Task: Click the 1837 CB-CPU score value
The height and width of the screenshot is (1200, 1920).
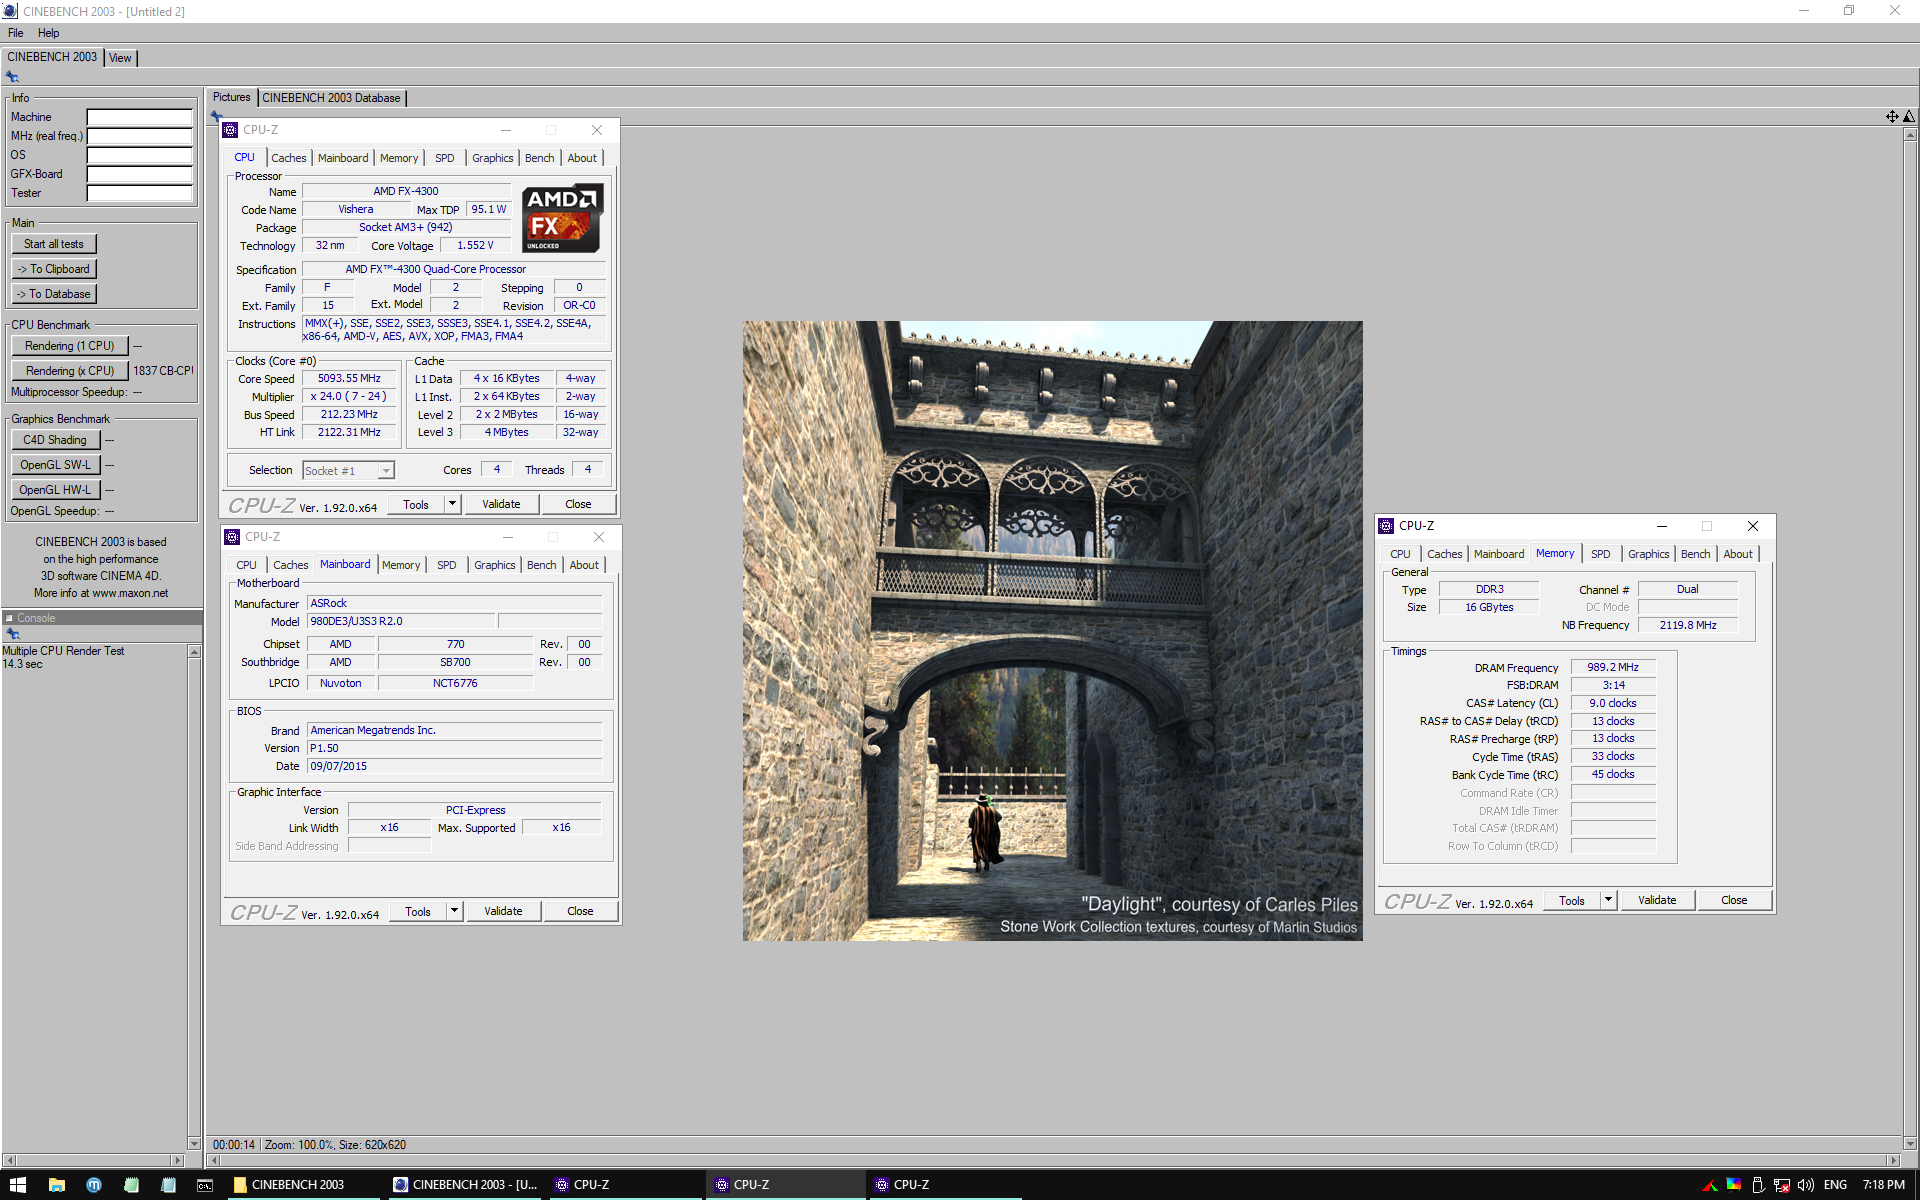Action: click(x=163, y=371)
